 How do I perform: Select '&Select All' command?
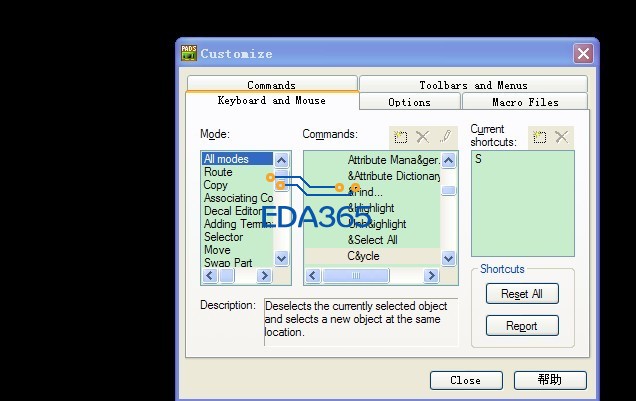click(x=372, y=240)
